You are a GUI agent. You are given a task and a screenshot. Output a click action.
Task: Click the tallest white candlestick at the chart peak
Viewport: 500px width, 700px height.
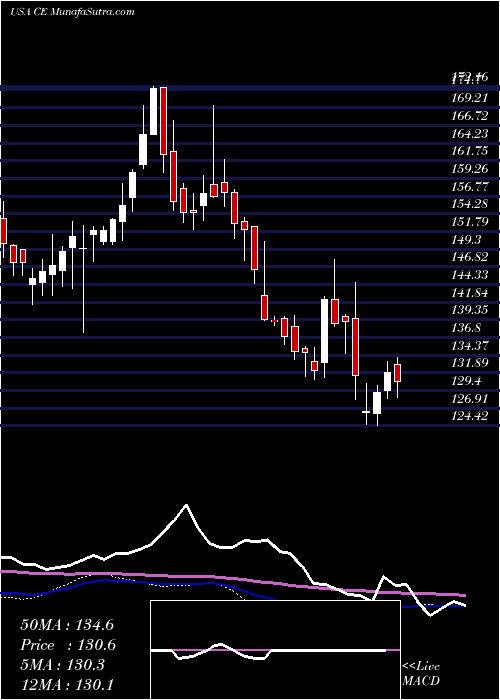[153, 111]
